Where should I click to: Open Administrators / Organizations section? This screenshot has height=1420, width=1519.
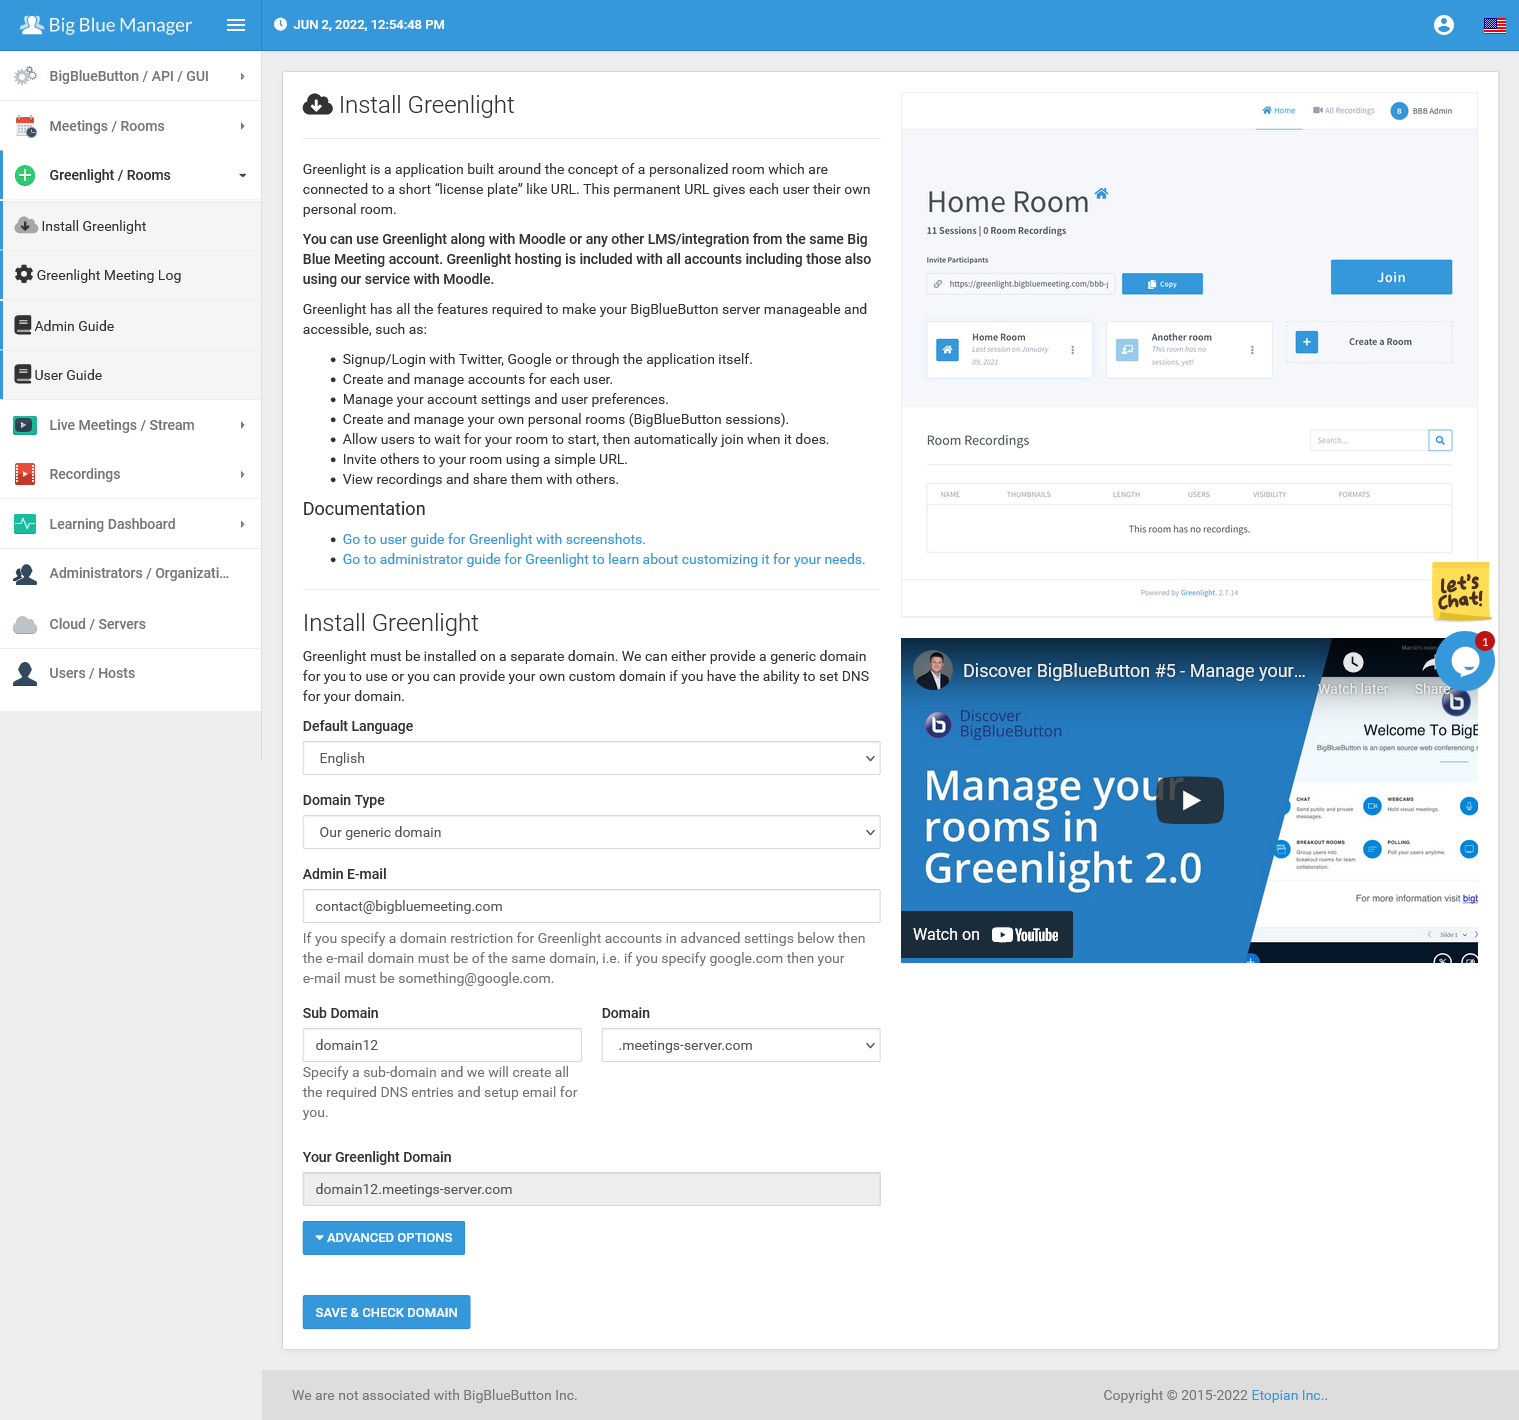pos(130,573)
